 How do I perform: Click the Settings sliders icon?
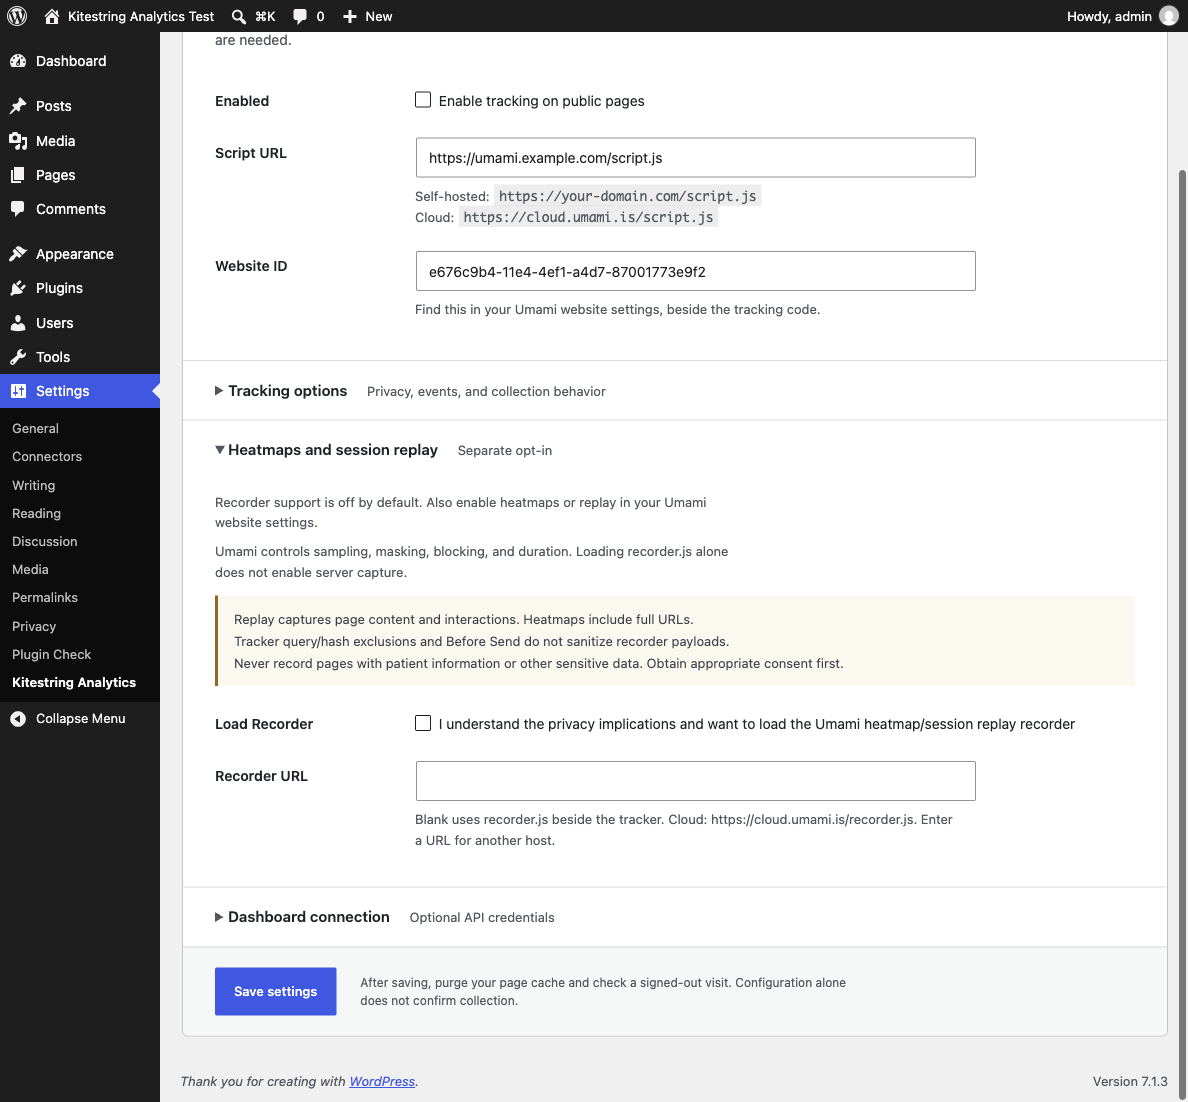[x=18, y=391]
